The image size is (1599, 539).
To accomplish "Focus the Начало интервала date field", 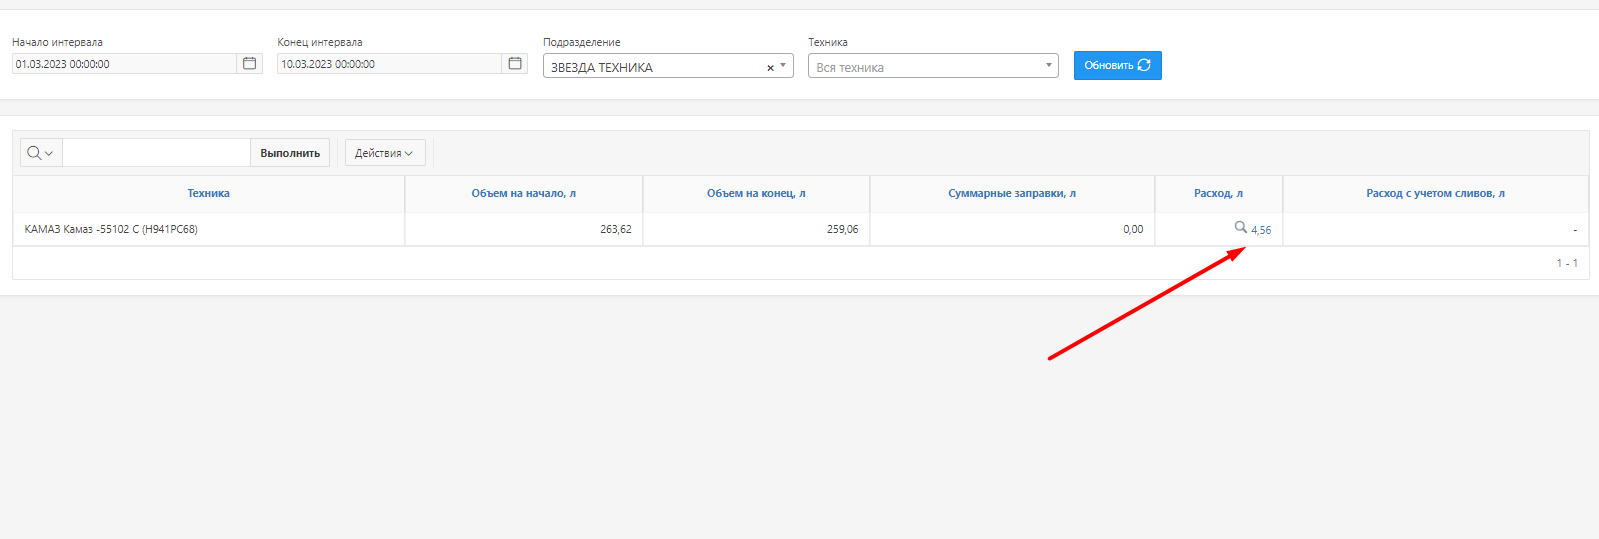I will (124, 64).
